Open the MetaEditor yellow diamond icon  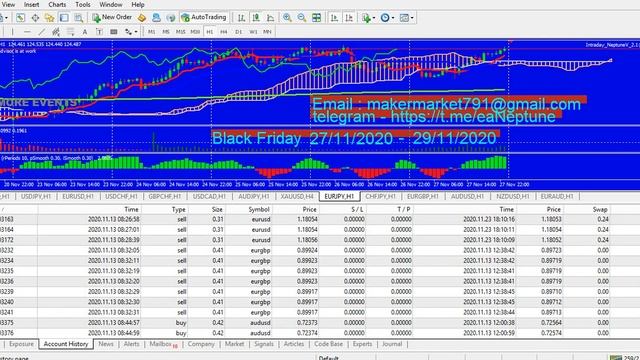(x=142, y=18)
